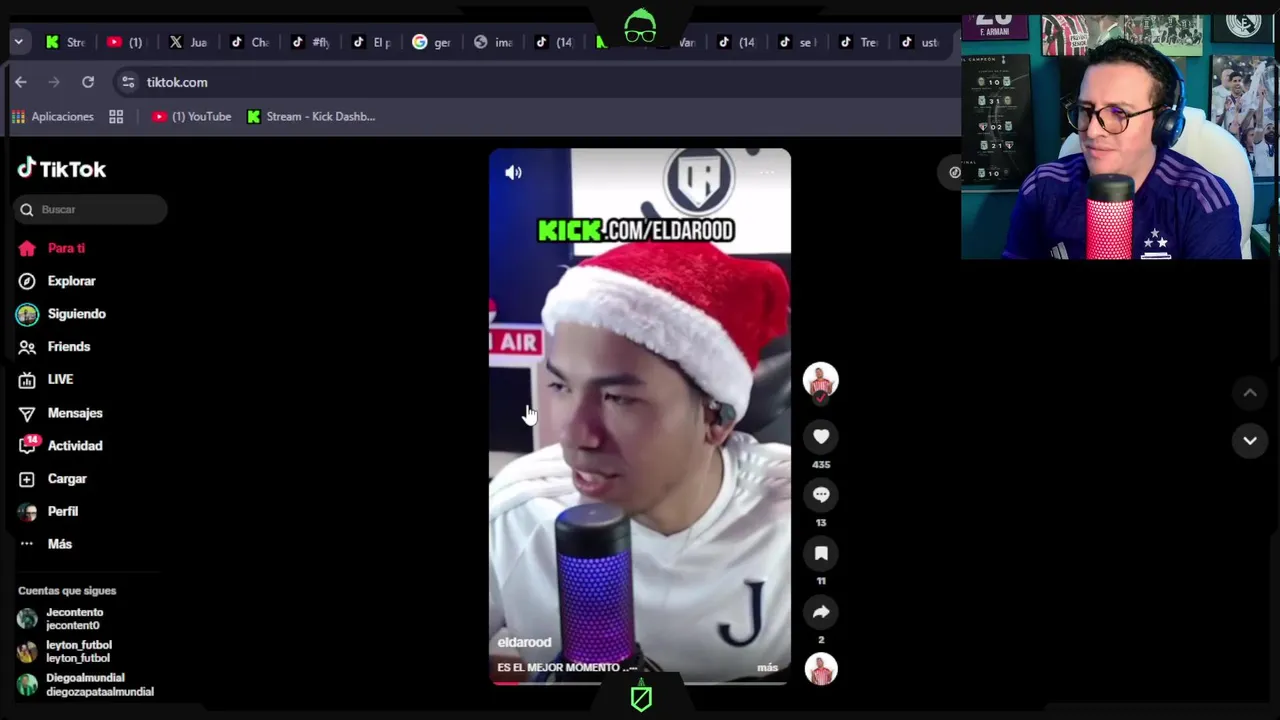Screen dimensions: 1280x720
Task: Switch to the El p tab
Action: 371,42
